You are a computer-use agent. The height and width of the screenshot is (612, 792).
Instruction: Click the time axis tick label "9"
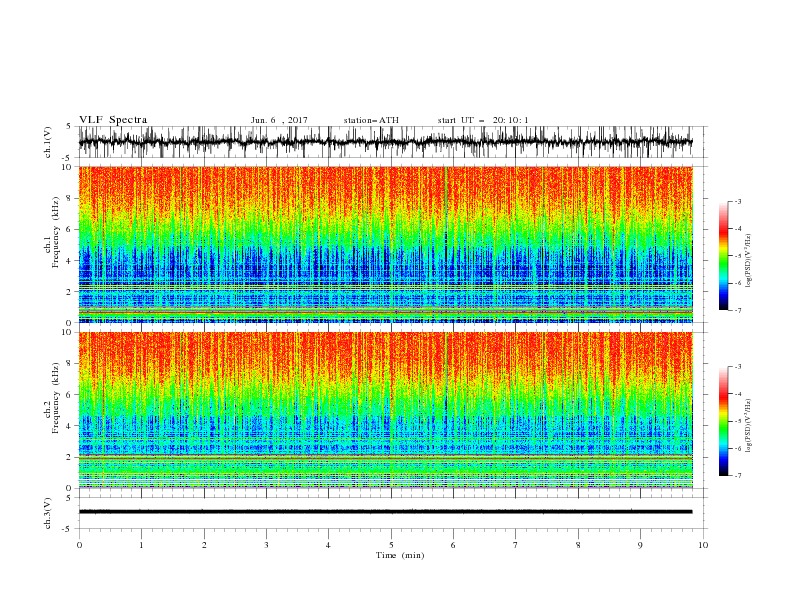pos(640,545)
